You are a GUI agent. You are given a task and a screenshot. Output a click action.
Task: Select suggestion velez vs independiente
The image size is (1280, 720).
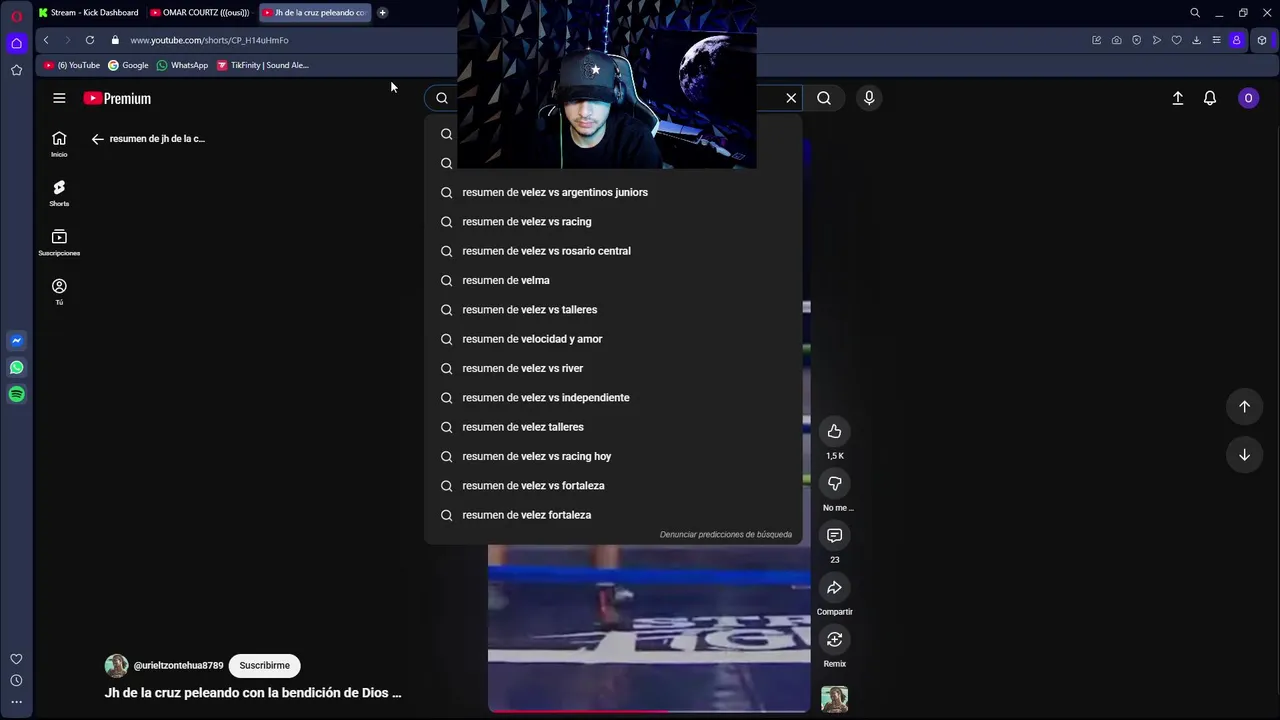point(613,398)
